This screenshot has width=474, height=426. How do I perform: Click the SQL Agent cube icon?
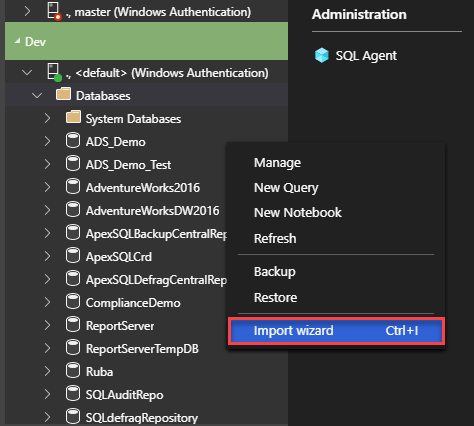point(322,55)
